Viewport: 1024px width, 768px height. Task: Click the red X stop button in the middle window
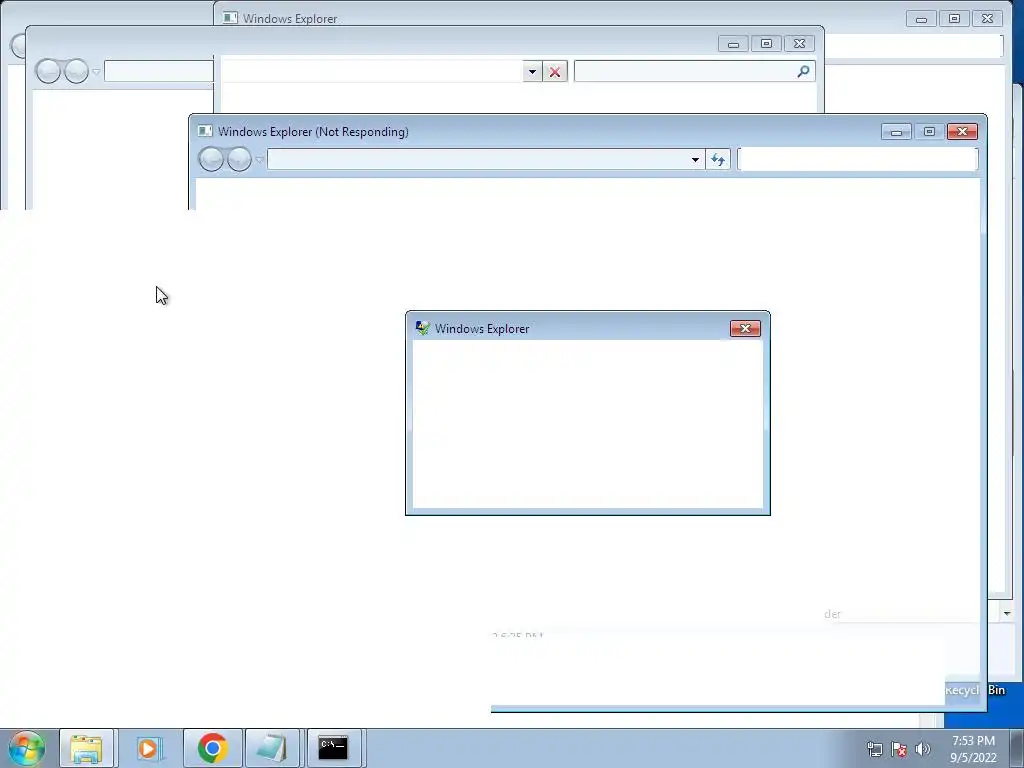(x=554, y=72)
